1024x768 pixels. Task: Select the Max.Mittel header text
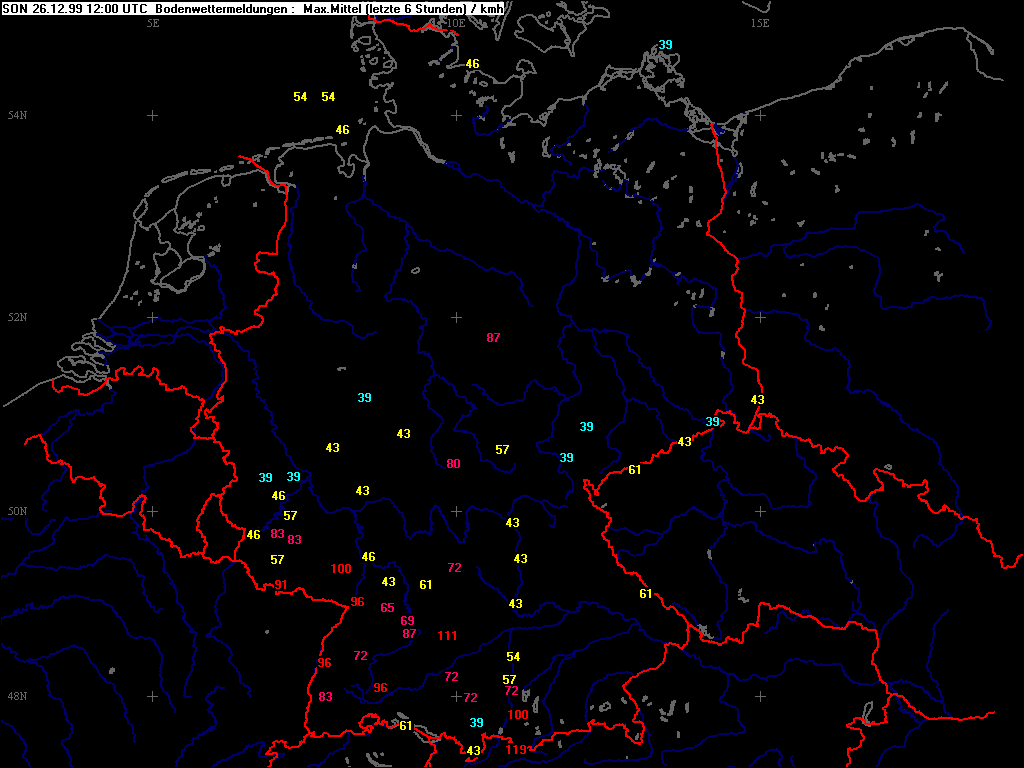click(x=335, y=8)
